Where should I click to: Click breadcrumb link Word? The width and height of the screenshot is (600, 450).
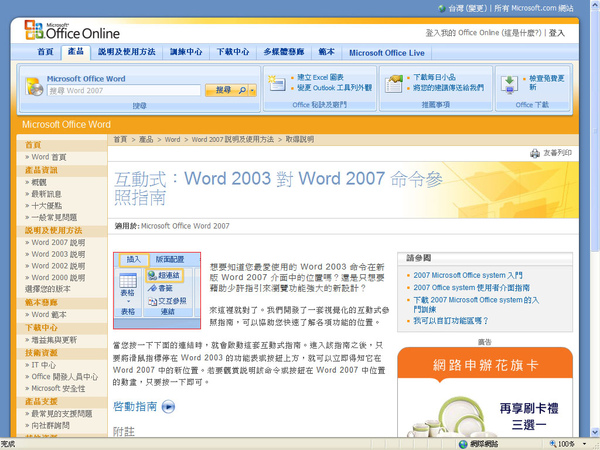pos(172,140)
